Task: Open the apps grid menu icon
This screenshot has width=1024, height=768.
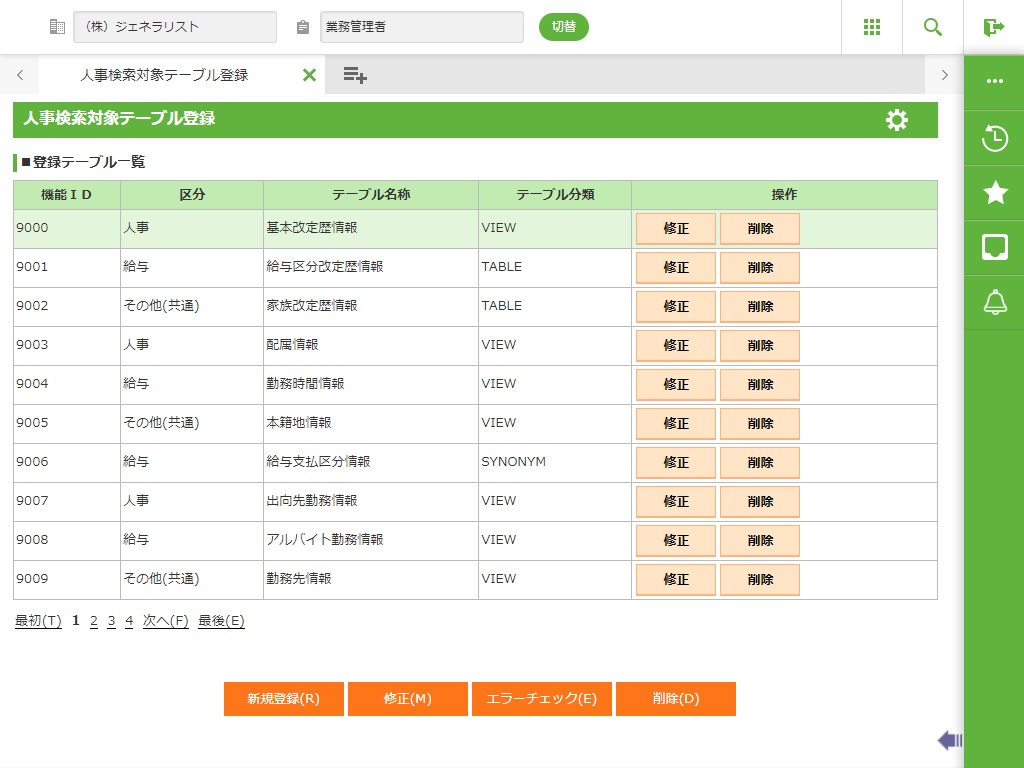Action: click(x=872, y=27)
